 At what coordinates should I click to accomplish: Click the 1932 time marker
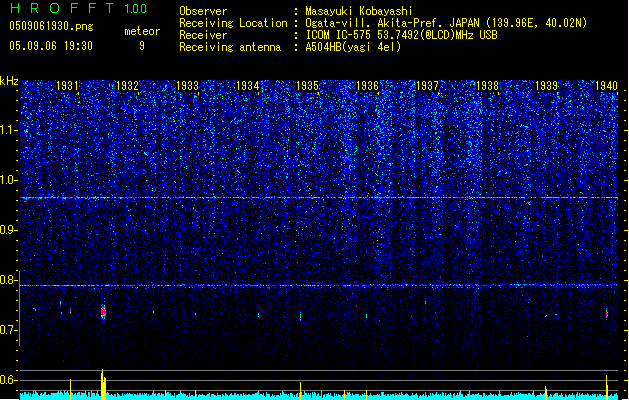[127, 86]
